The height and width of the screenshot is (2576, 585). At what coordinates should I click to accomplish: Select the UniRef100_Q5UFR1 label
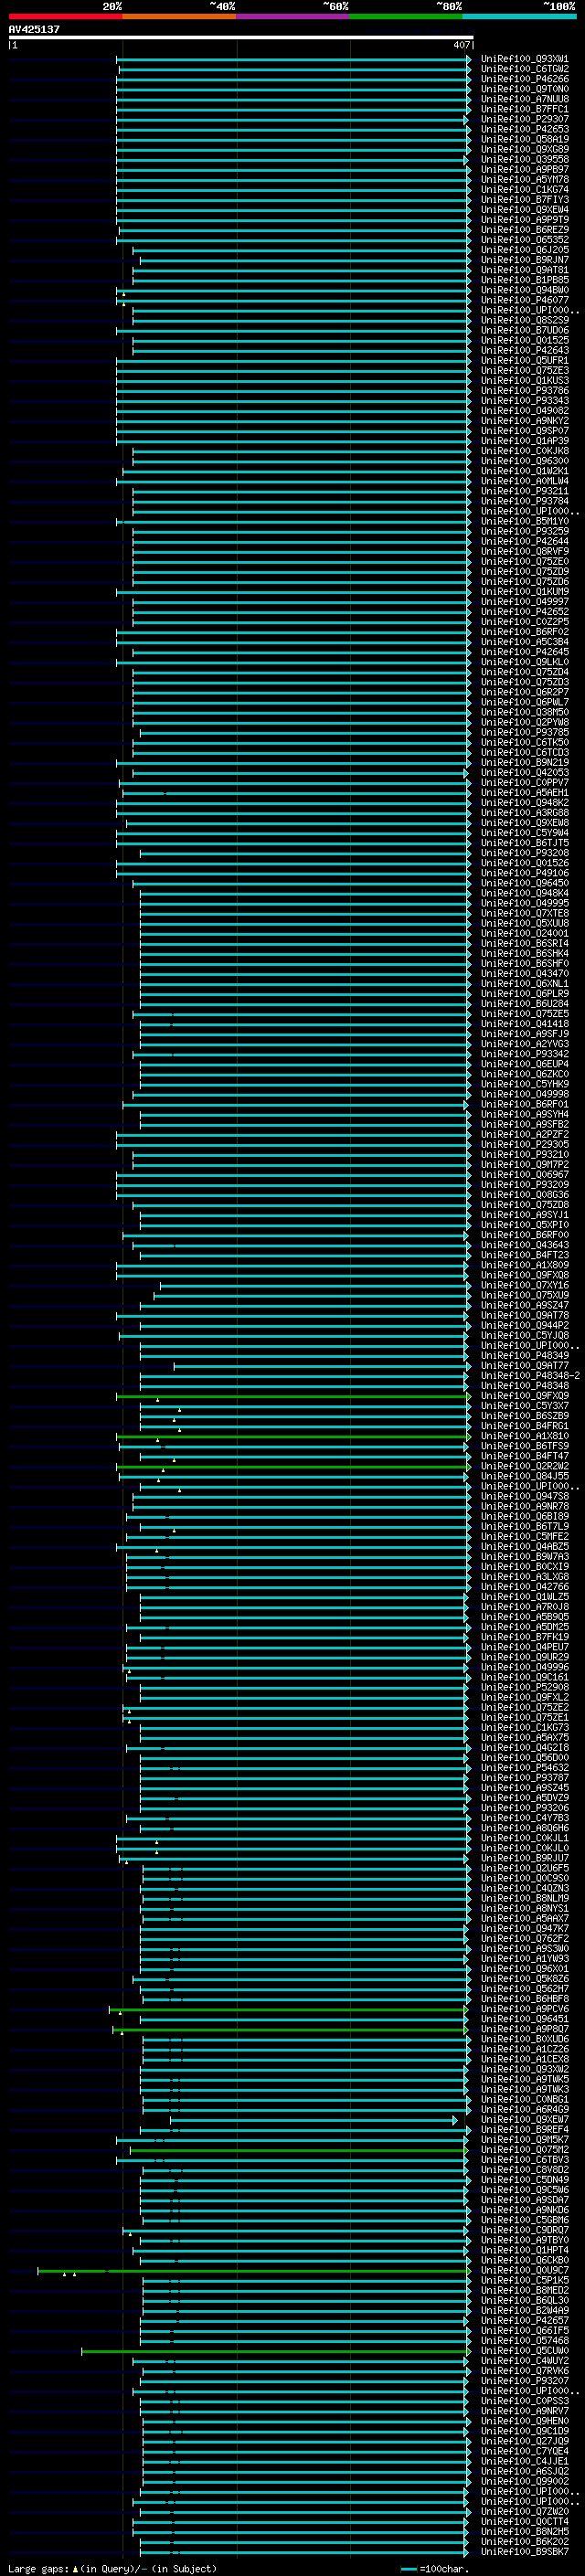click(524, 361)
